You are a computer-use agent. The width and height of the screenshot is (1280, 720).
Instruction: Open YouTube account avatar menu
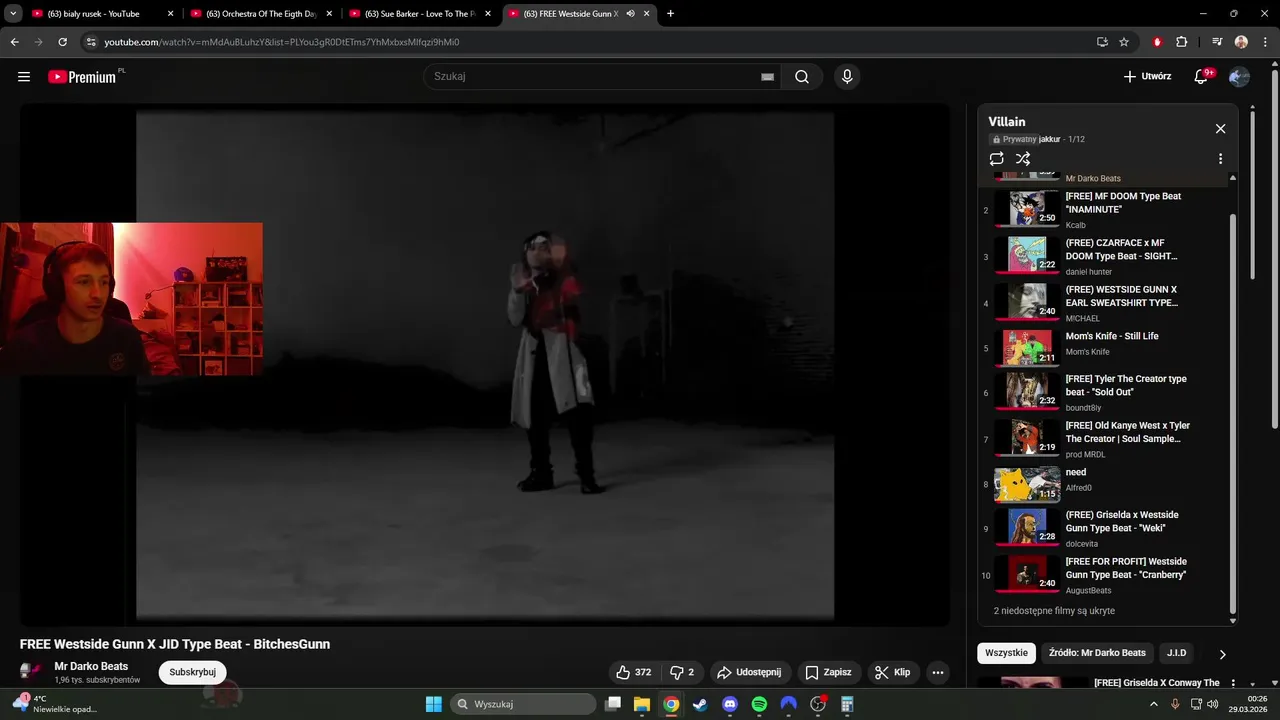(x=1240, y=77)
